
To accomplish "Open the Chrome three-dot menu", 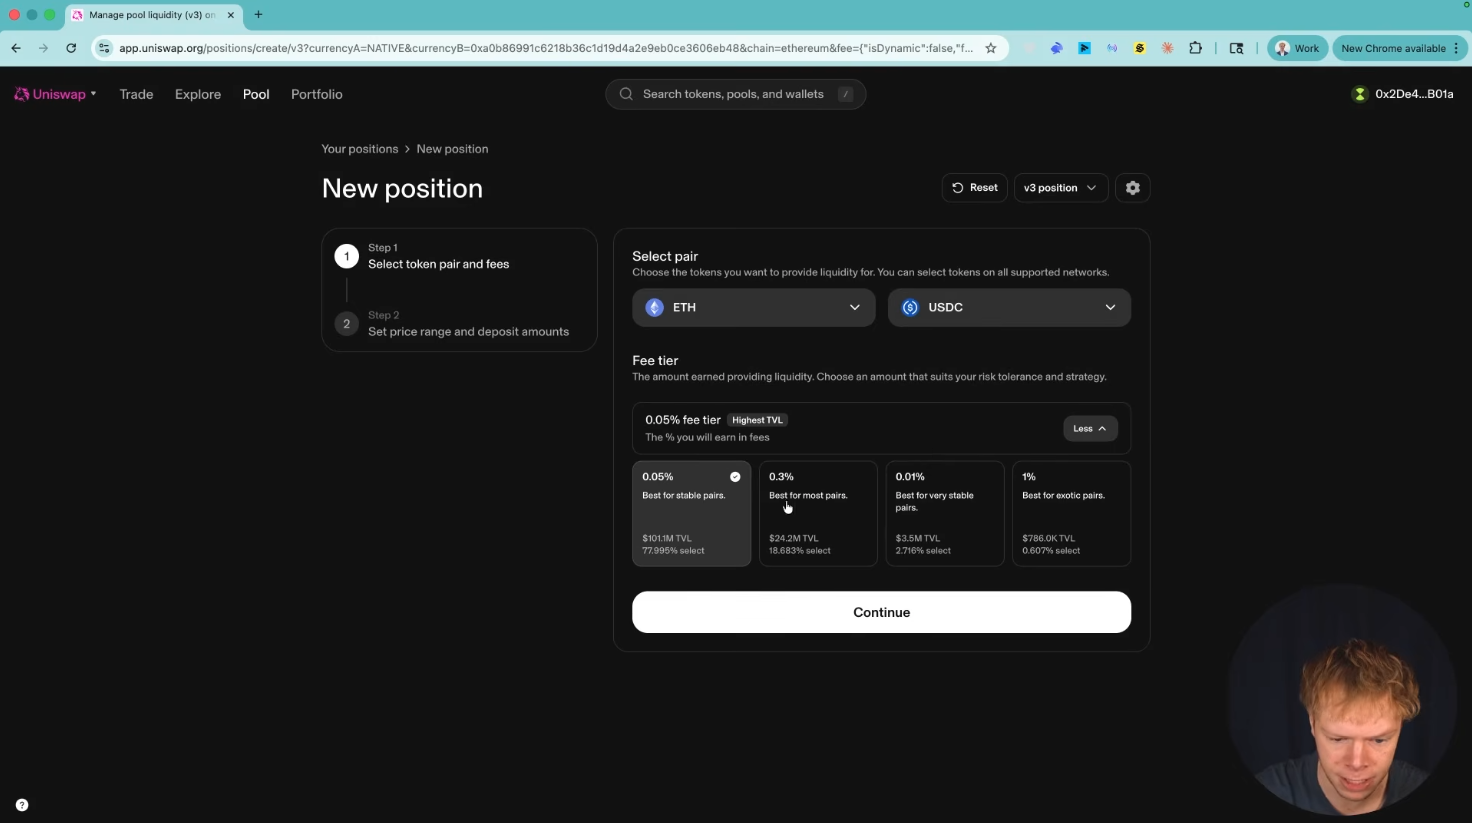I will tap(1457, 48).
